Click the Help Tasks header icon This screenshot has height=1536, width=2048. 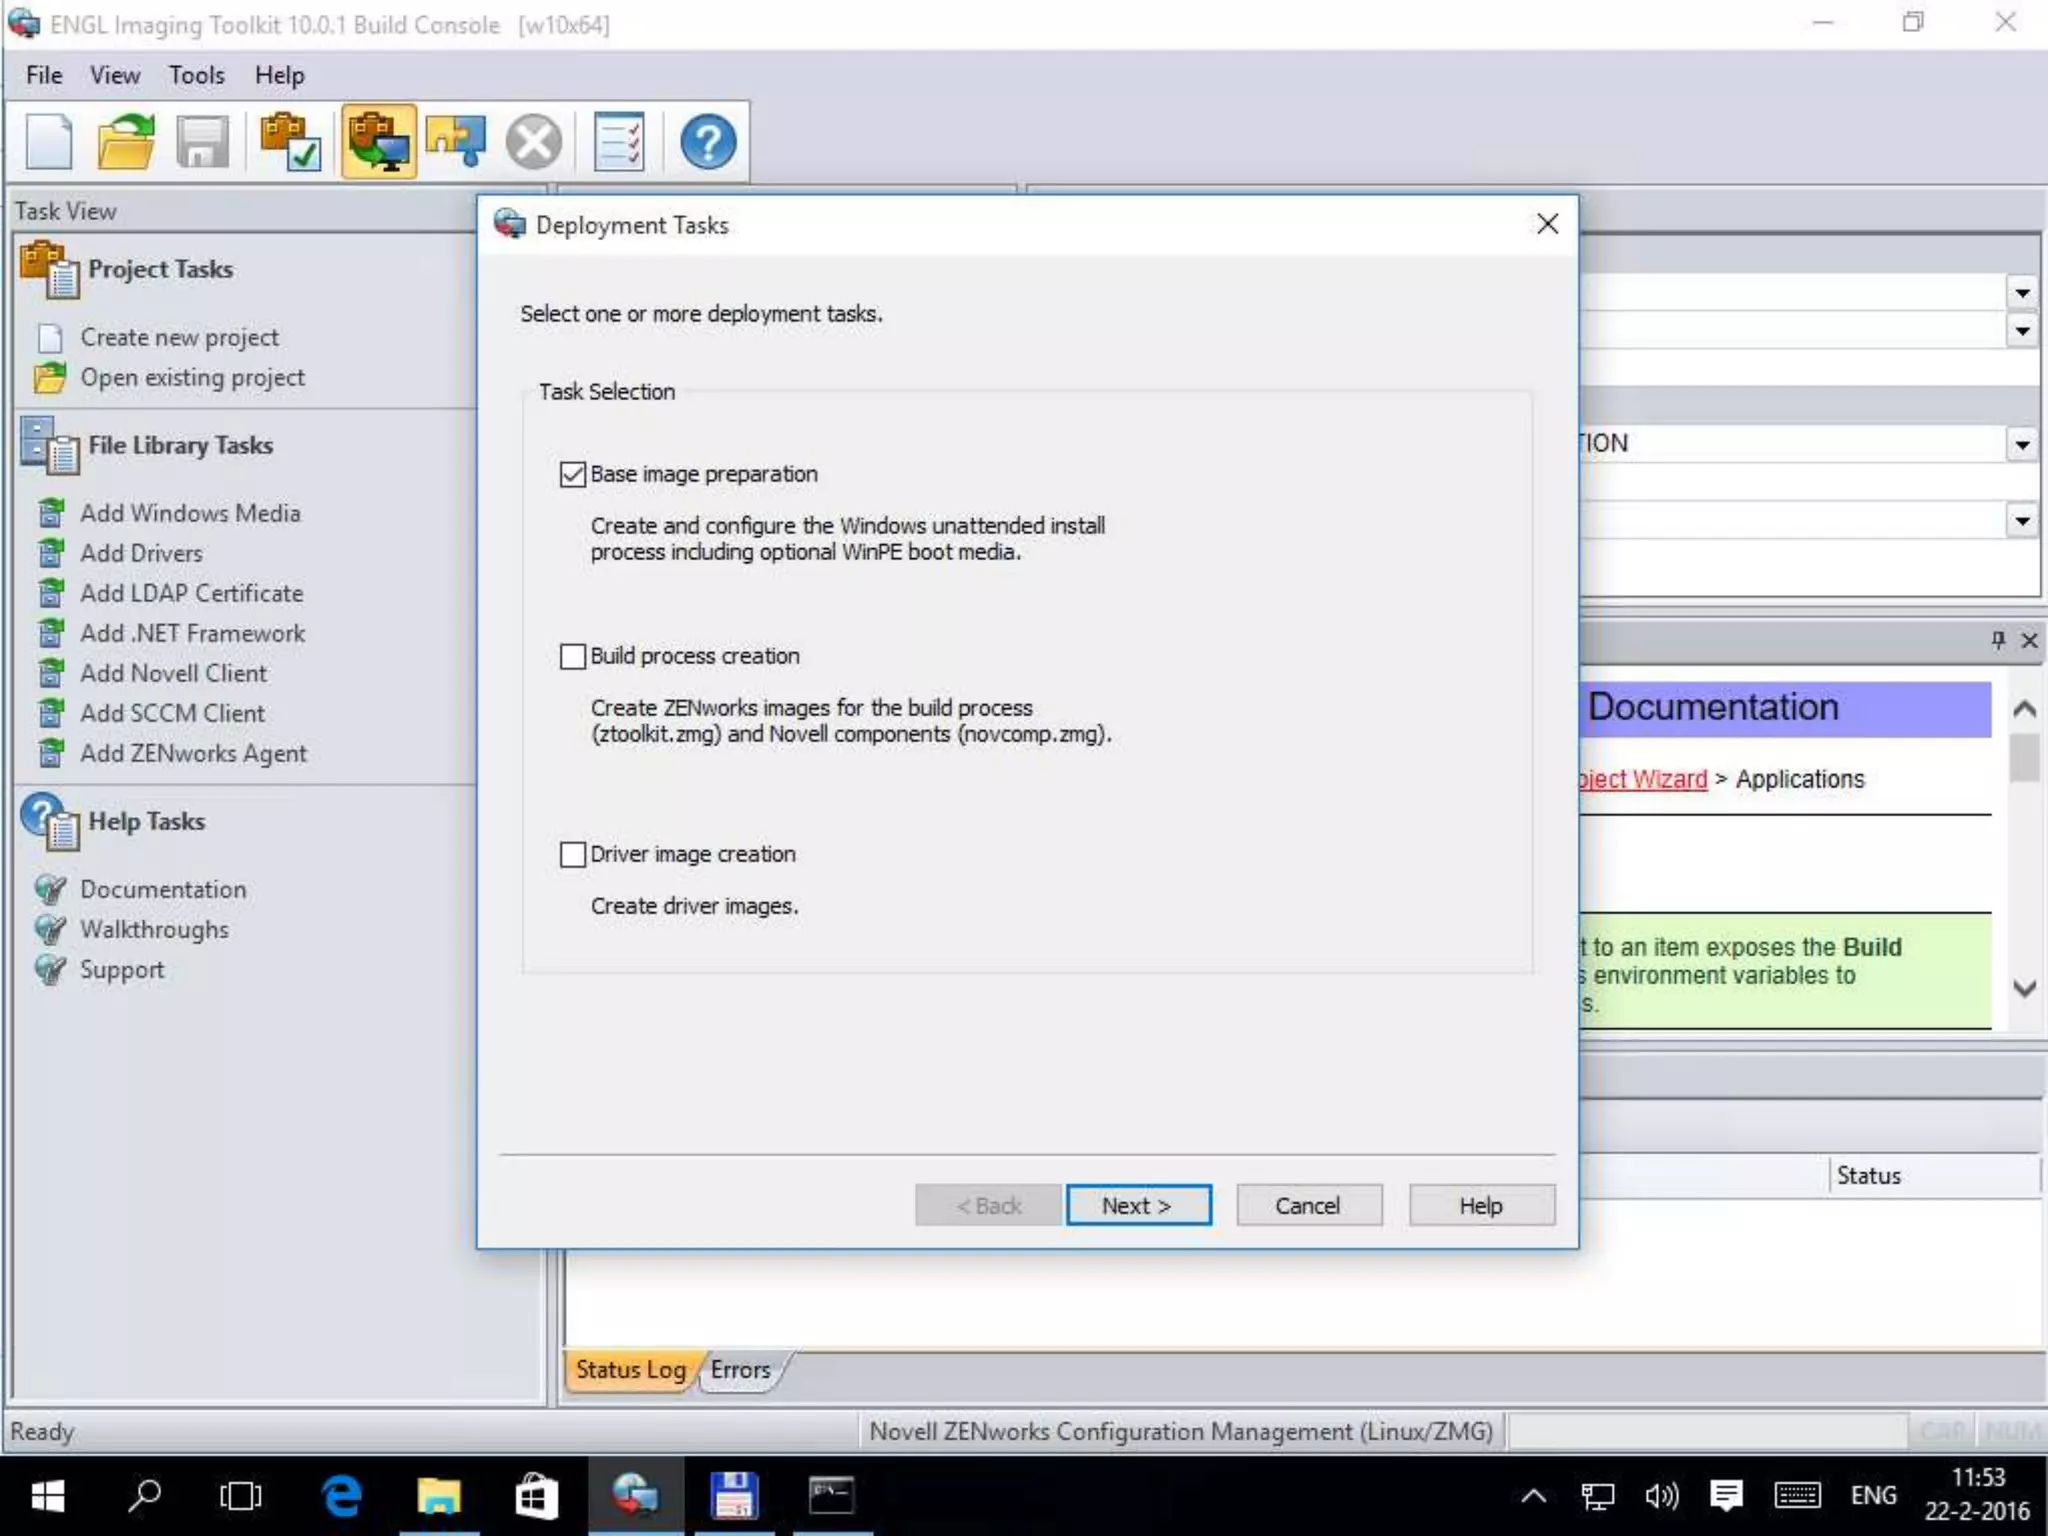[x=49, y=821]
